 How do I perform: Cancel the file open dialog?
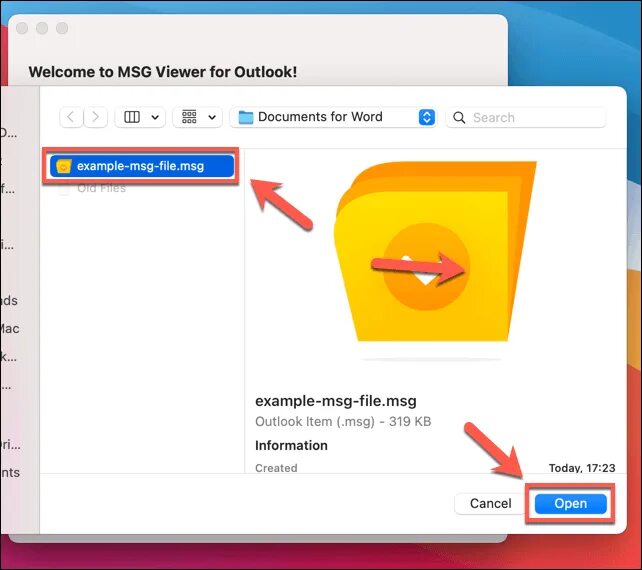490,503
